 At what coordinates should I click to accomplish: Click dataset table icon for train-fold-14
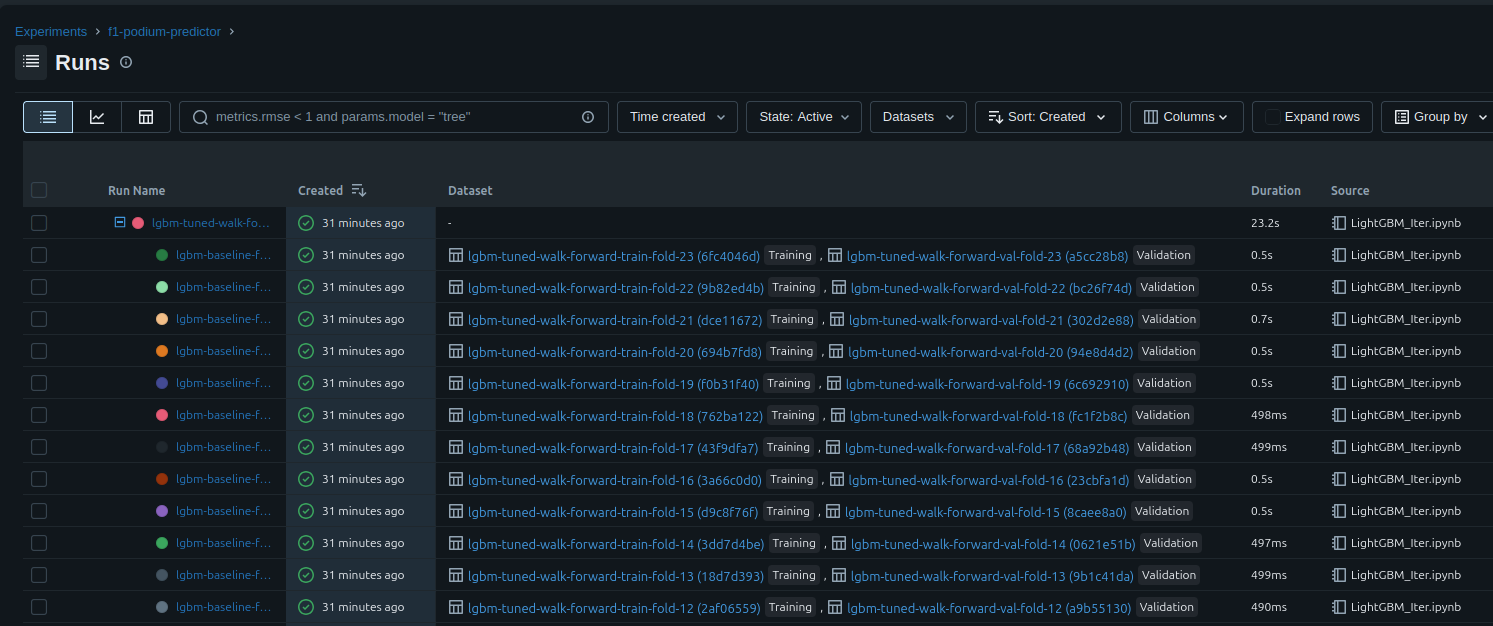click(456, 543)
